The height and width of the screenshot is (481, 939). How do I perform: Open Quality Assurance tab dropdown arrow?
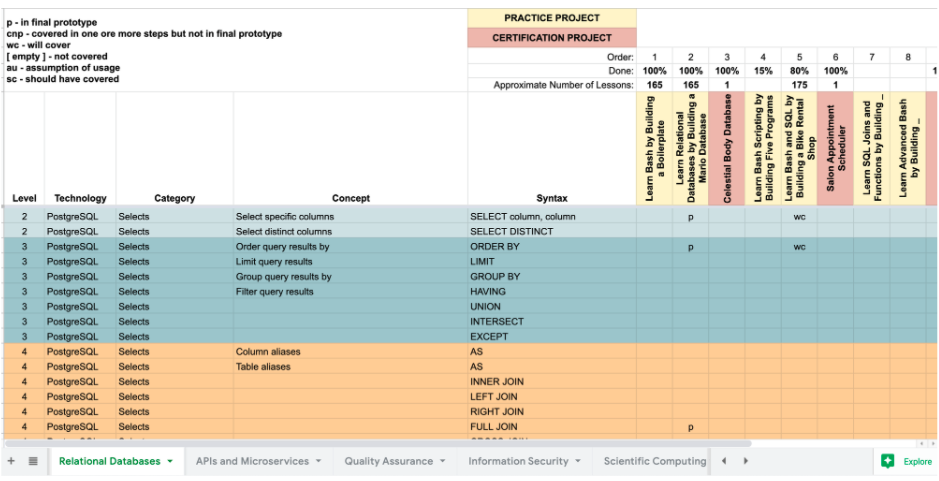(443, 462)
